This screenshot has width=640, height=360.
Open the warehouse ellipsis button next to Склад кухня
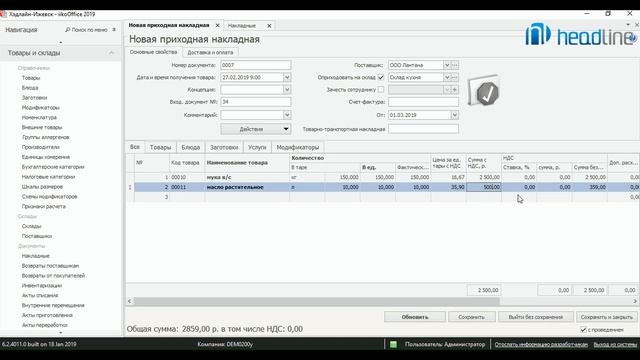tap(455, 77)
